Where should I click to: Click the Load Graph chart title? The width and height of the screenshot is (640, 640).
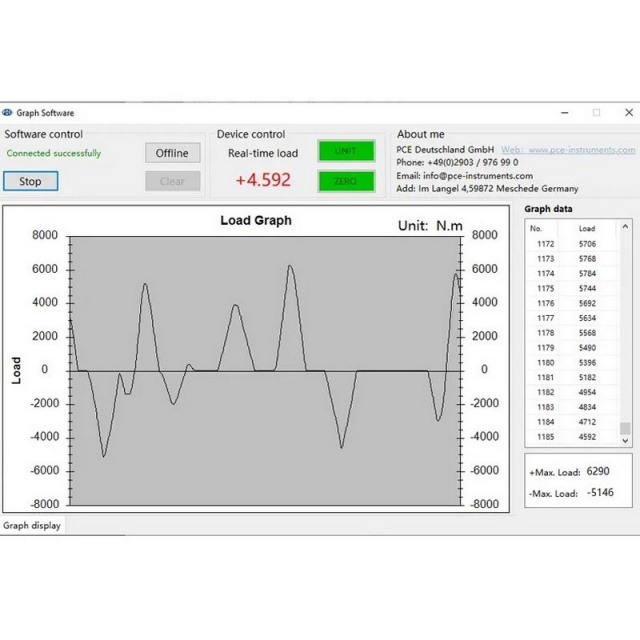pyautogui.click(x=256, y=220)
